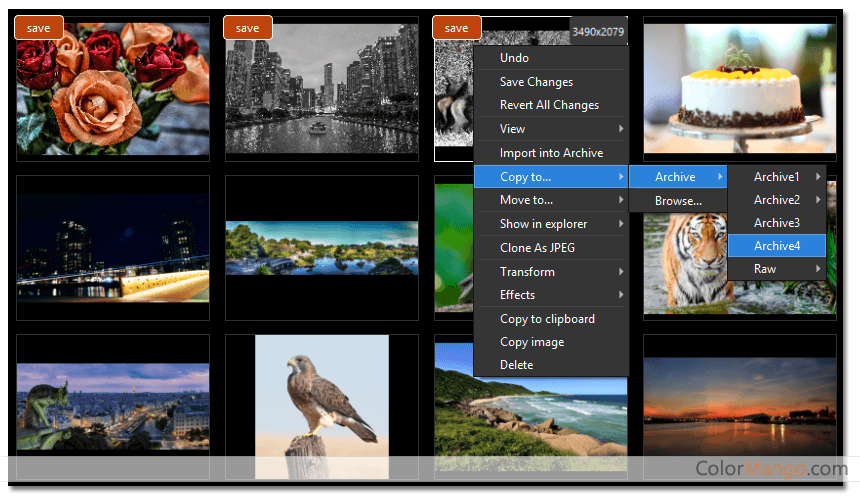Expand arrow next to Show in explorer
This screenshot has height=499, width=860.
pos(621,224)
